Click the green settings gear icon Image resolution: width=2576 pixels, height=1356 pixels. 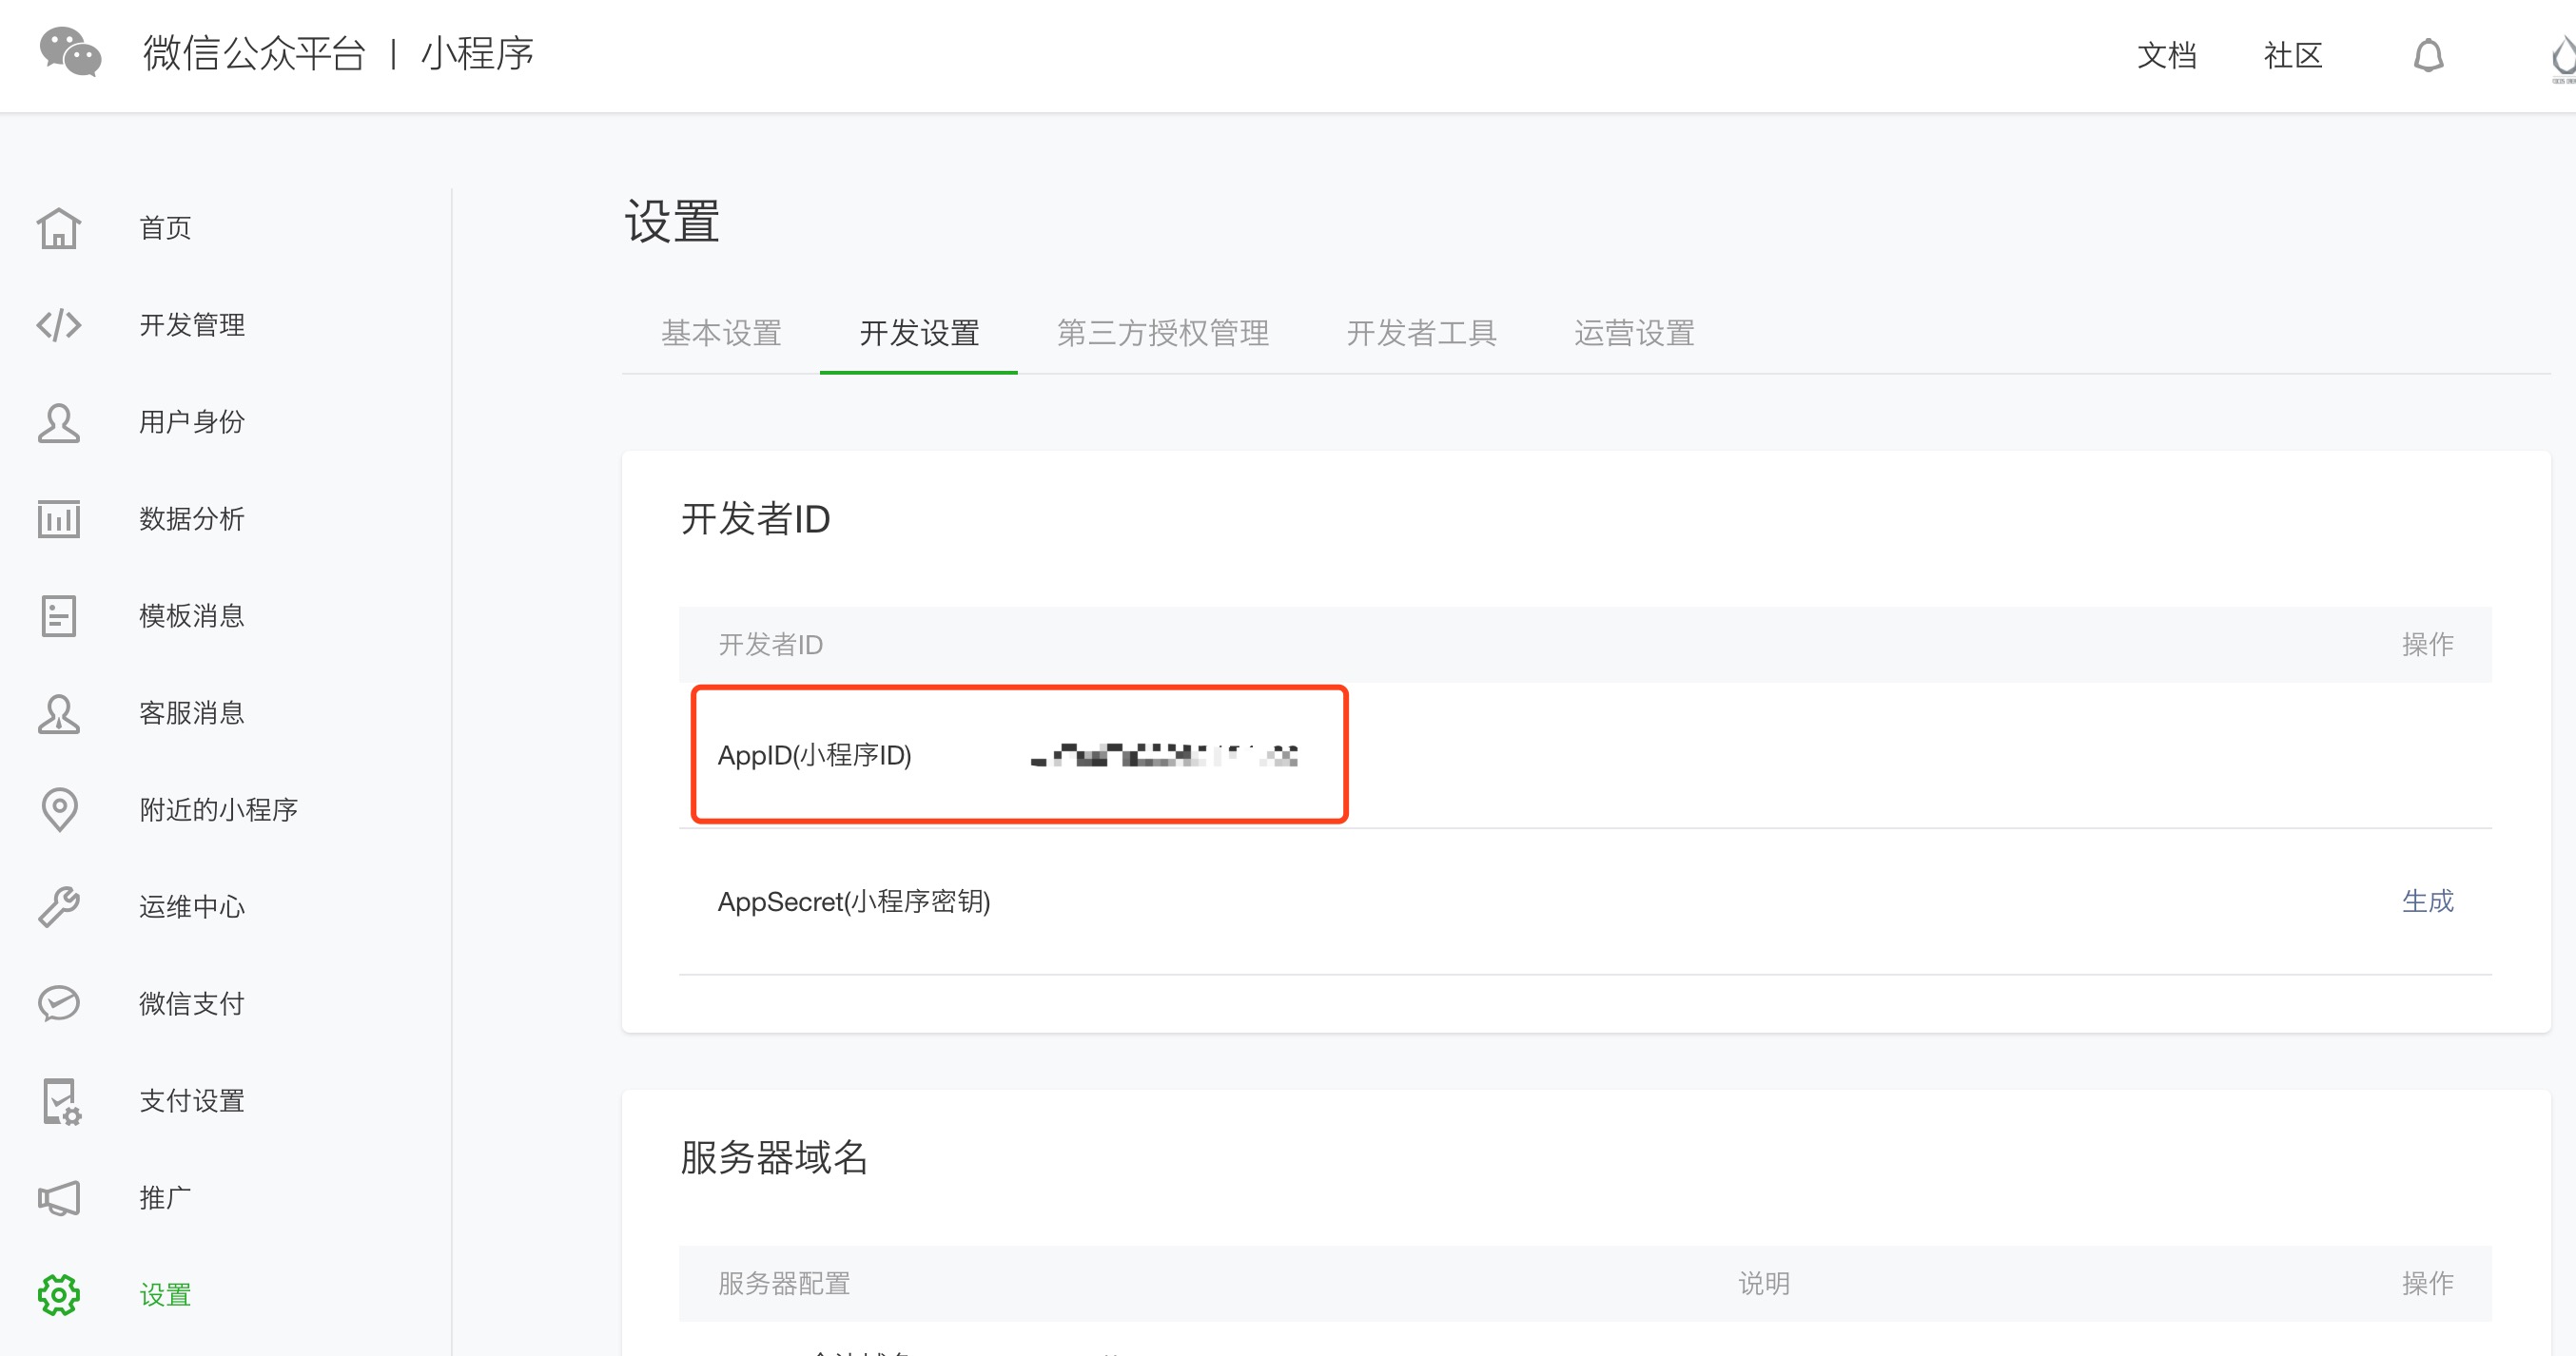(59, 1294)
